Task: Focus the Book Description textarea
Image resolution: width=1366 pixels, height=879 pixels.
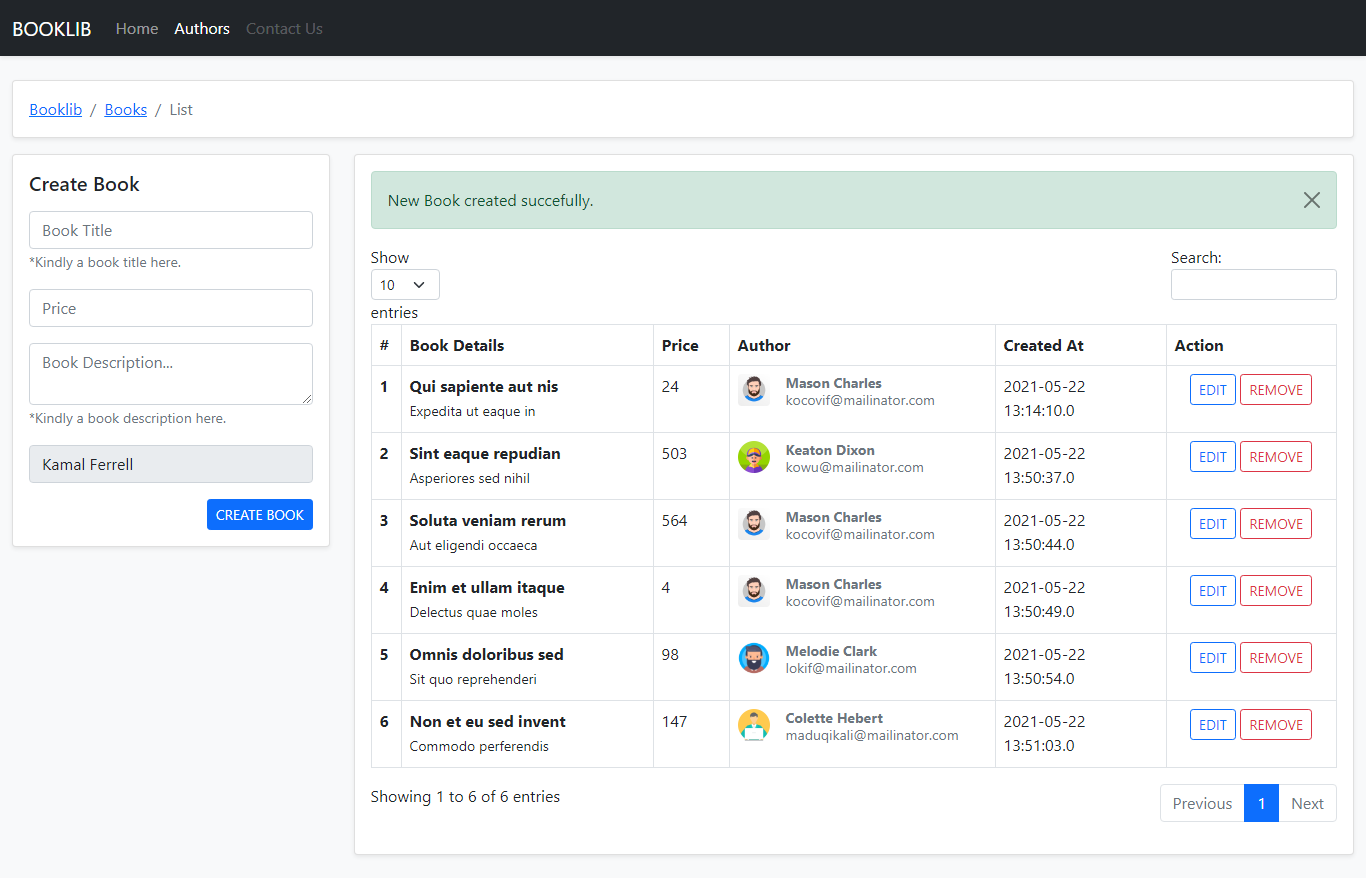Action: pyautogui.click(x=171, y=374)
